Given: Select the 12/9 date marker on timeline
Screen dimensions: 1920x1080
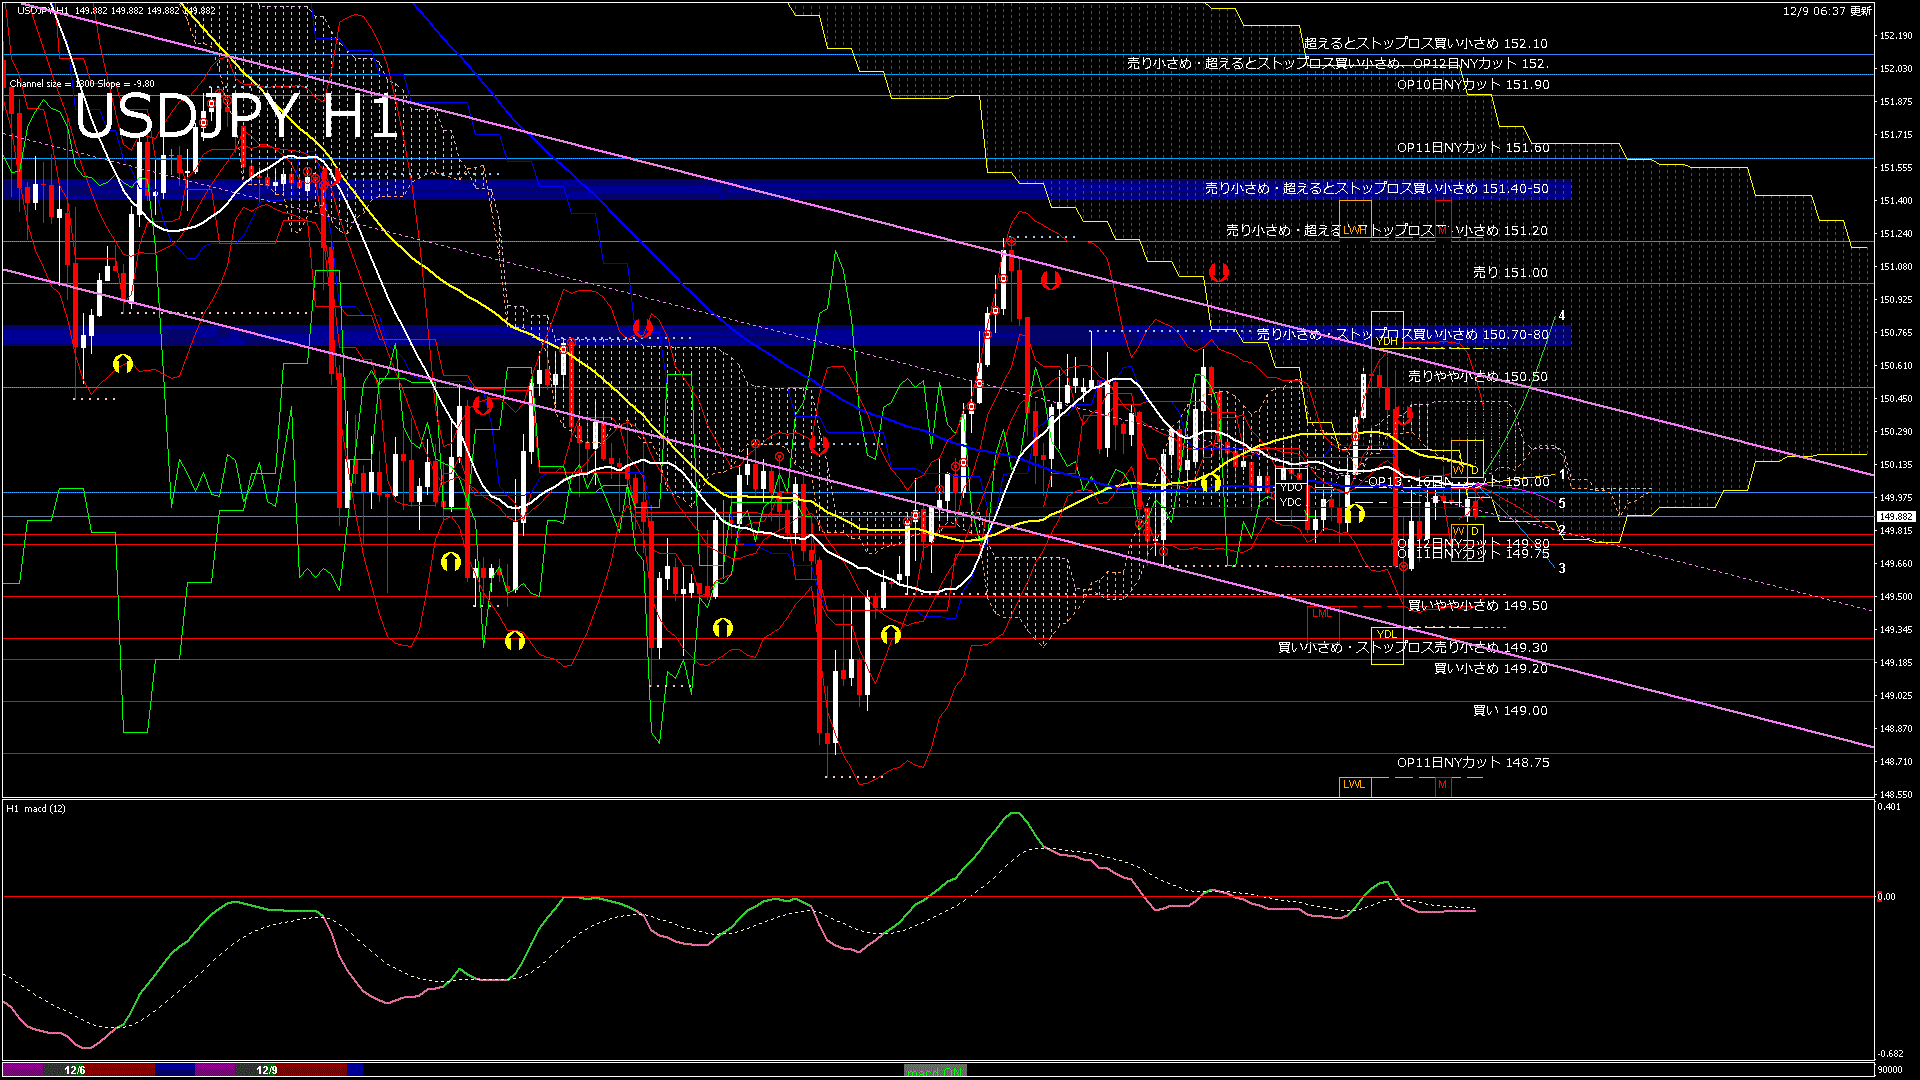Looking at the screenshot, I should click(x=266, y=1070).
